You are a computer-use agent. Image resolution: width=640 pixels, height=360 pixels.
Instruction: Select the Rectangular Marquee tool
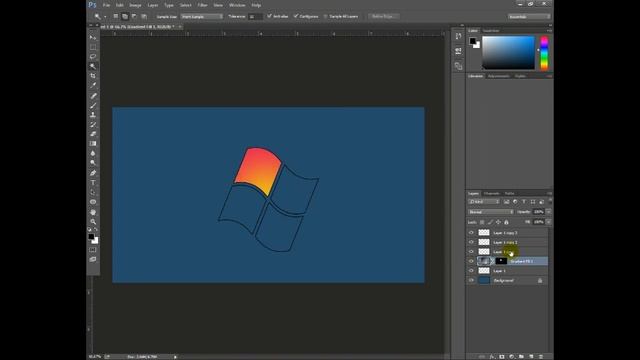pos(93,47)
